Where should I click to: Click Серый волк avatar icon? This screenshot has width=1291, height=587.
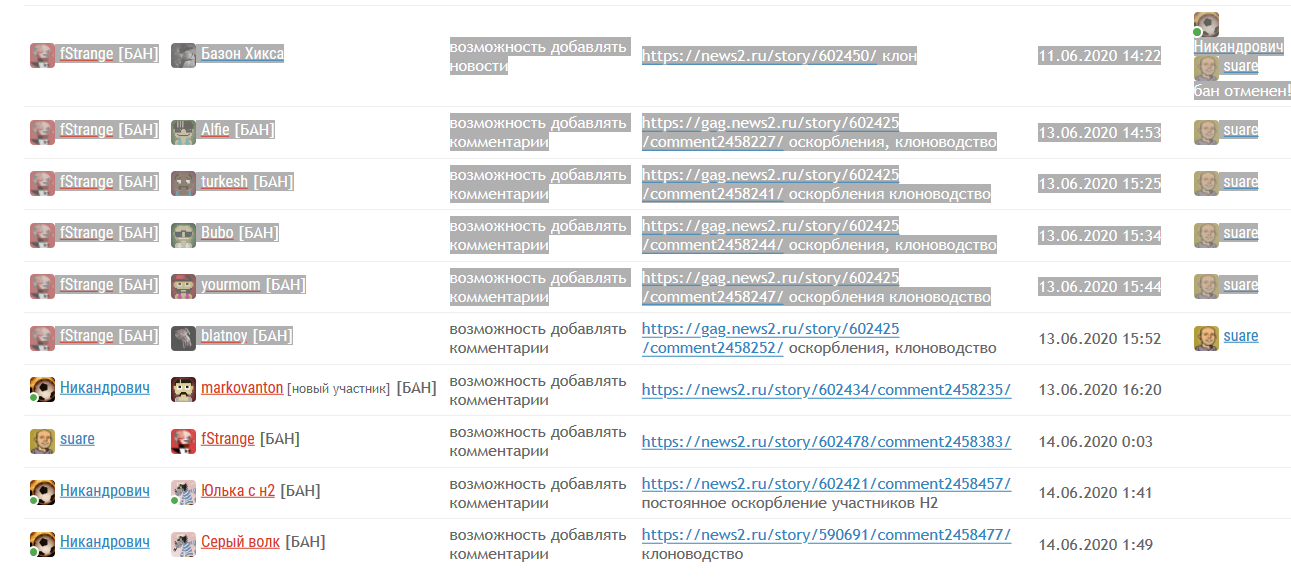point(183,543)
